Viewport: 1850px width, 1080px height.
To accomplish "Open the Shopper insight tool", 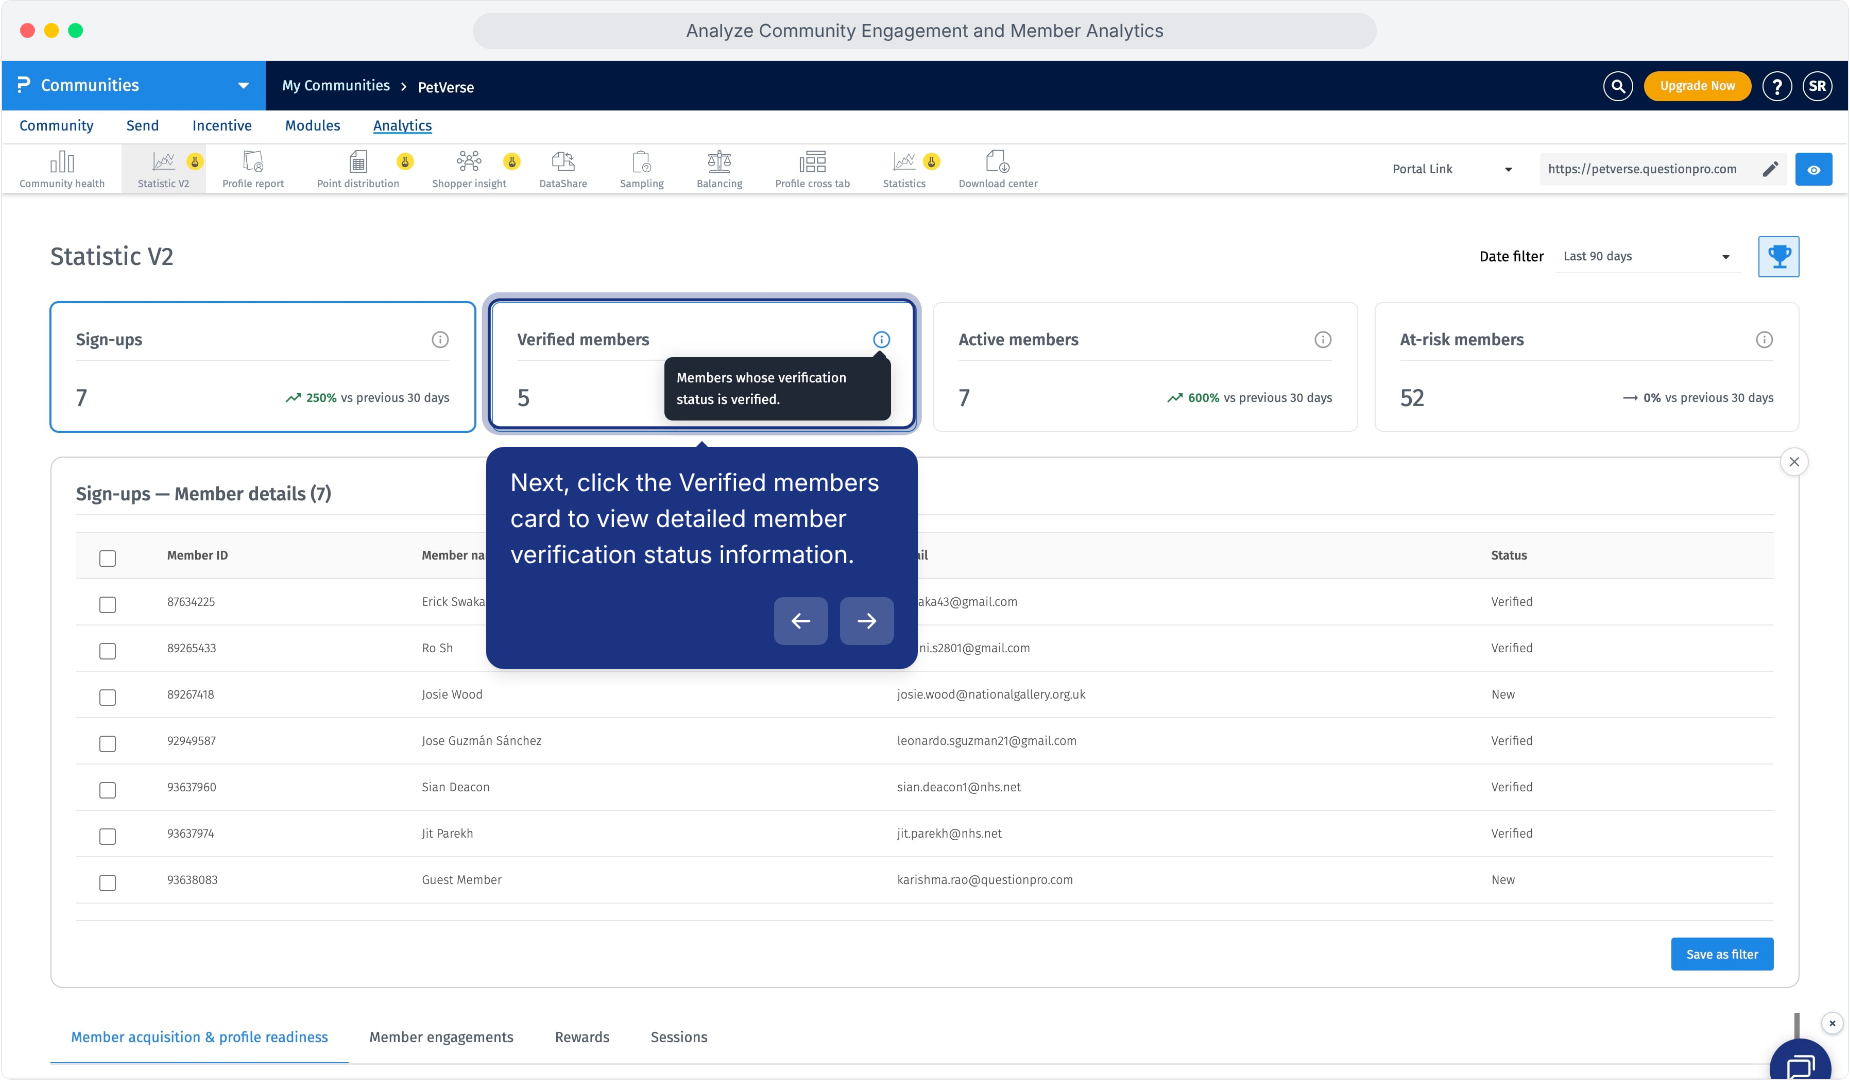I will point(469,168).
